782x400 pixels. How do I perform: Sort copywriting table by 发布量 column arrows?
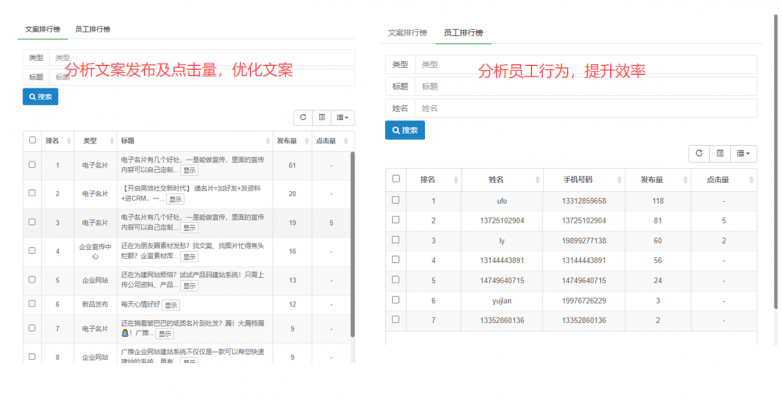tap(307, 141)
